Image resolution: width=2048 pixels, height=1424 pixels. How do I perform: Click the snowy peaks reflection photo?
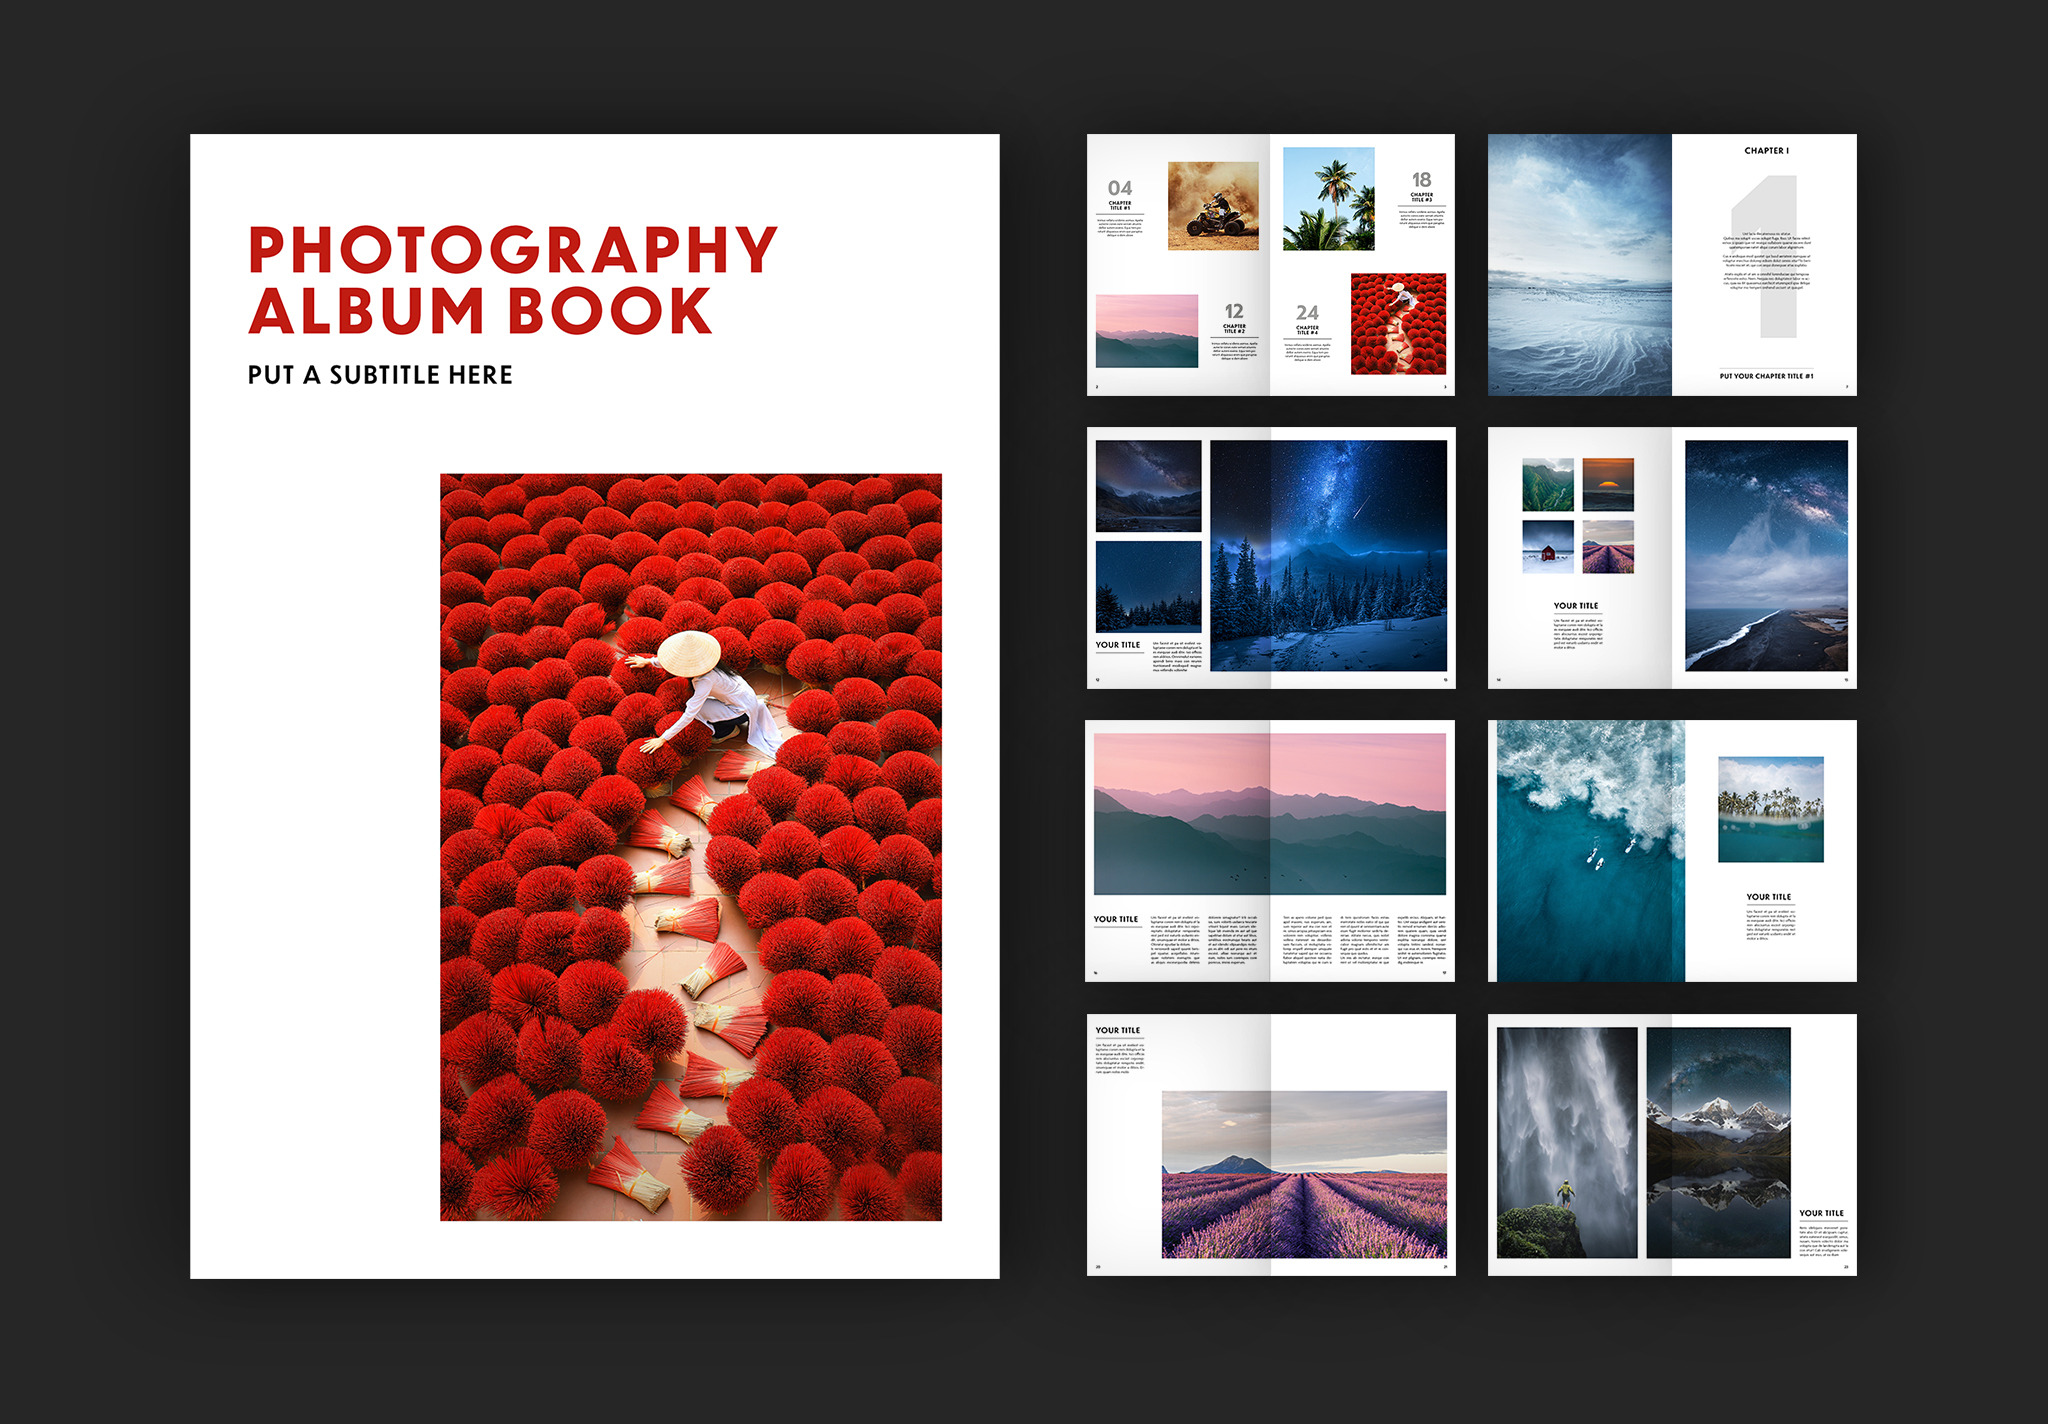[1718, 1142]
